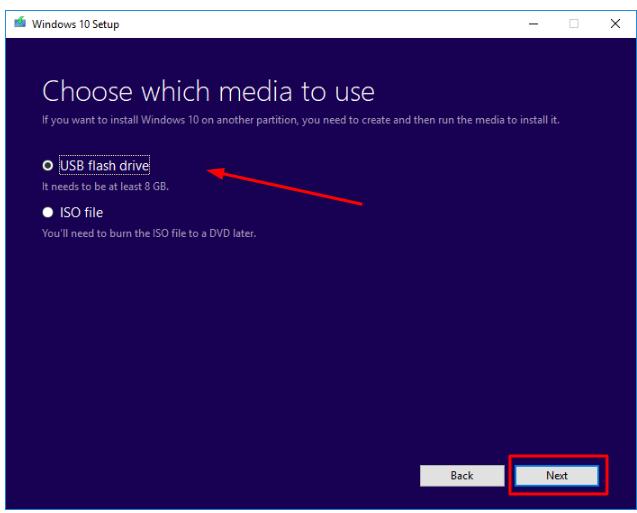Screen dimensions: 637x513
Task: Click the disabled maximize button
Action: coord(574,23)
